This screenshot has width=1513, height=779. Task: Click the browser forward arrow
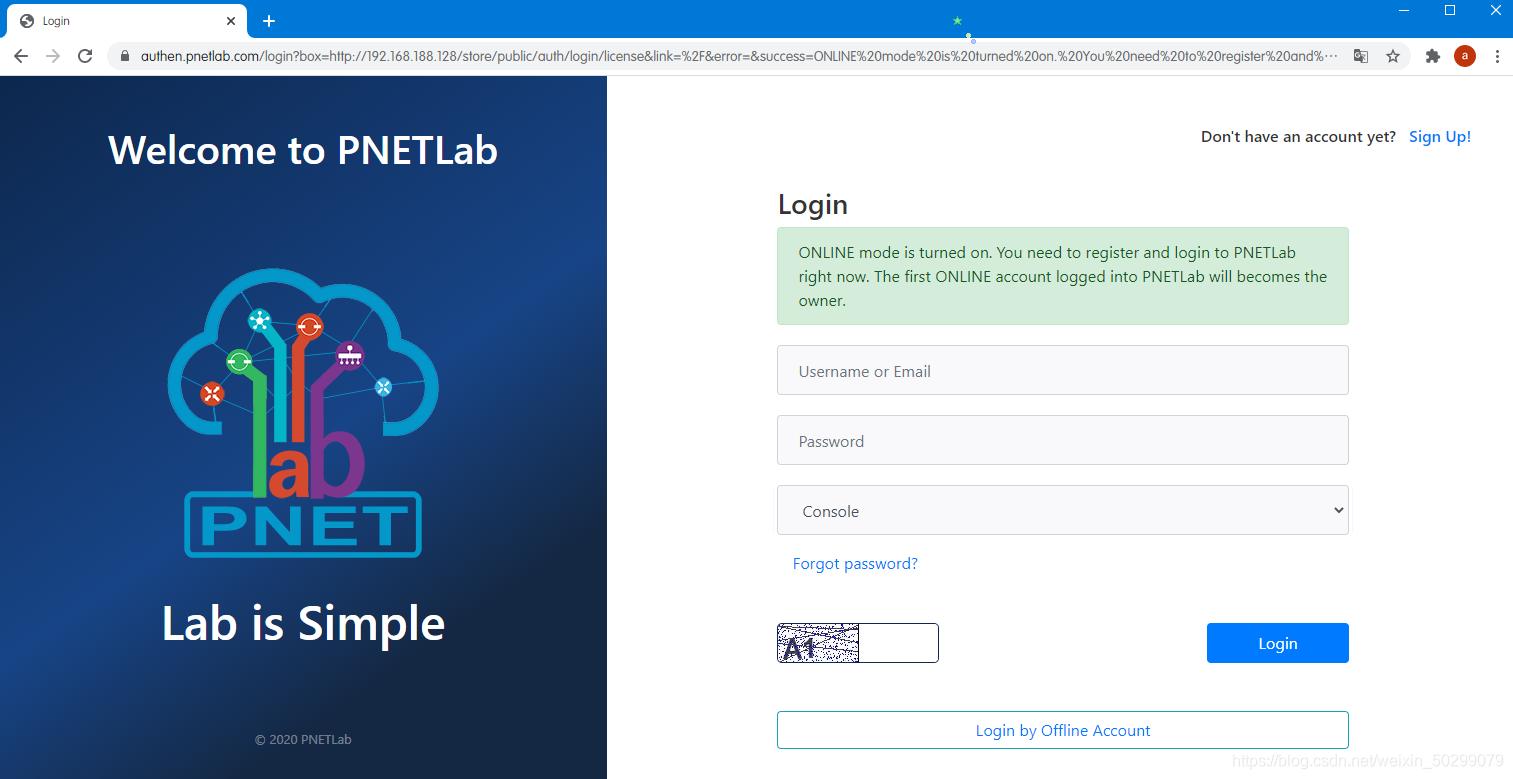pyautogui.click(x=53, y=56)
